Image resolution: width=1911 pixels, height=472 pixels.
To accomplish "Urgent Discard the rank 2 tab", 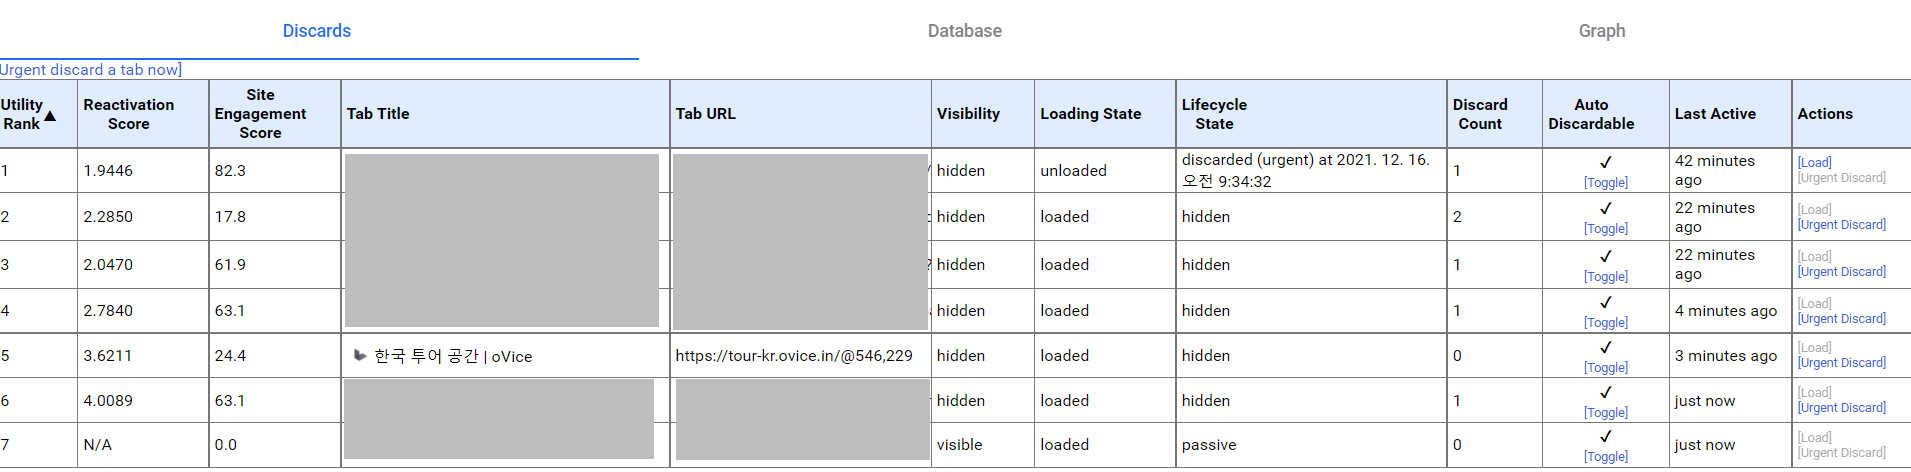I will (x=1841, y=225).
